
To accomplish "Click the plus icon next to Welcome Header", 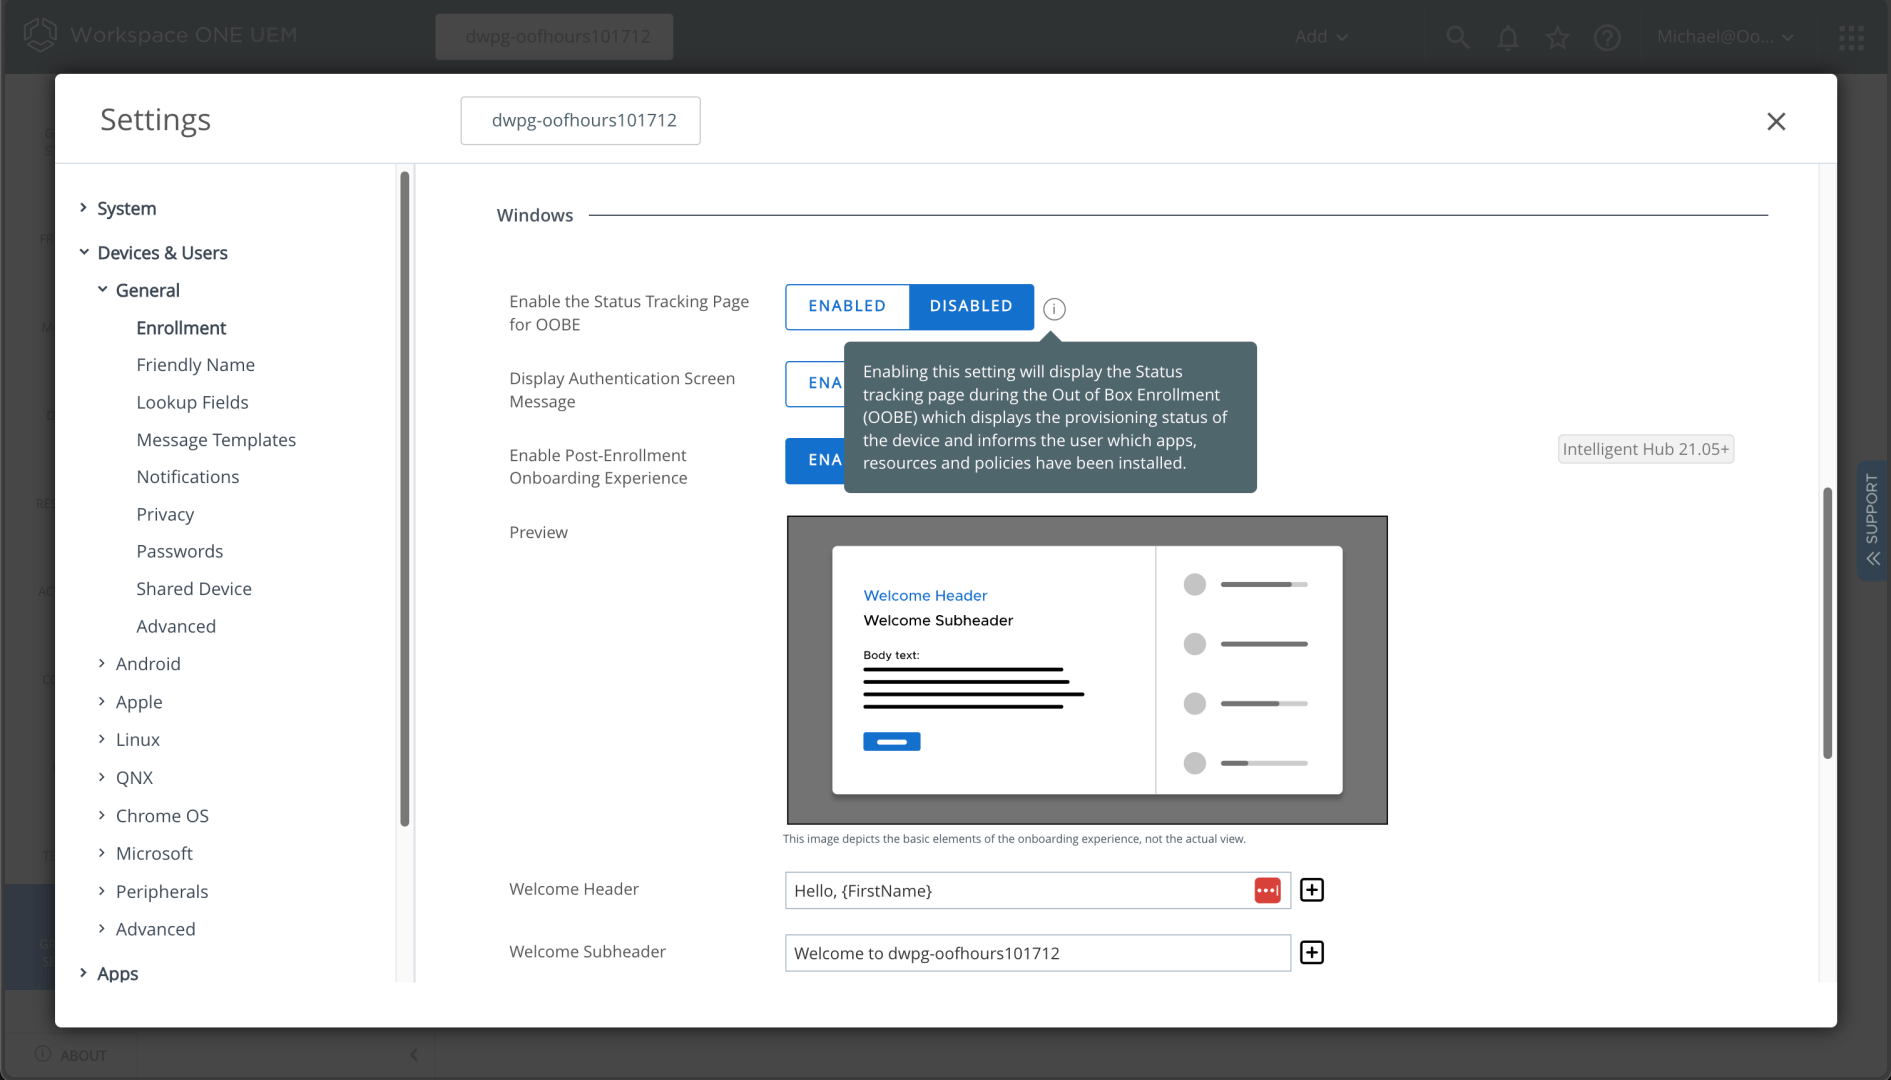I will tap(1312, 890).
